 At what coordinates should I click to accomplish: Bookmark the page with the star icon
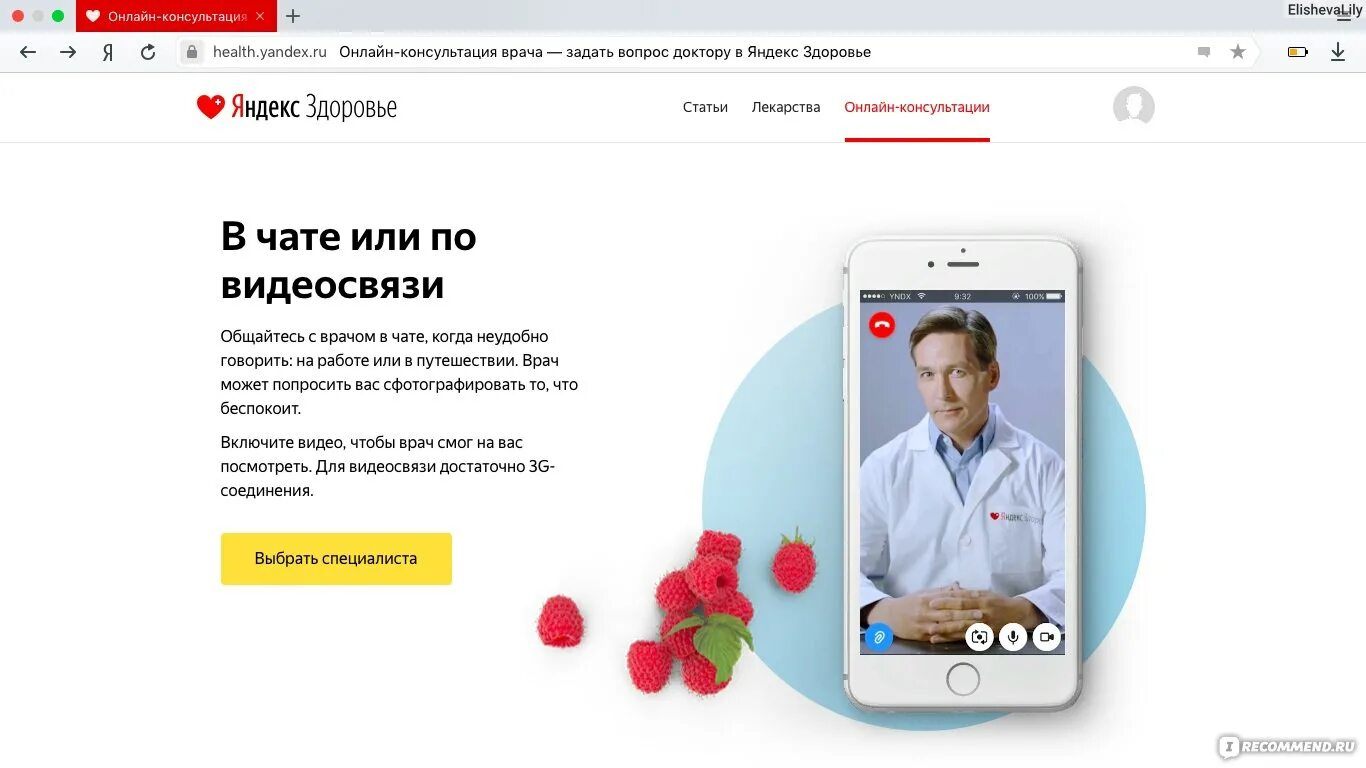point(1238,52)
